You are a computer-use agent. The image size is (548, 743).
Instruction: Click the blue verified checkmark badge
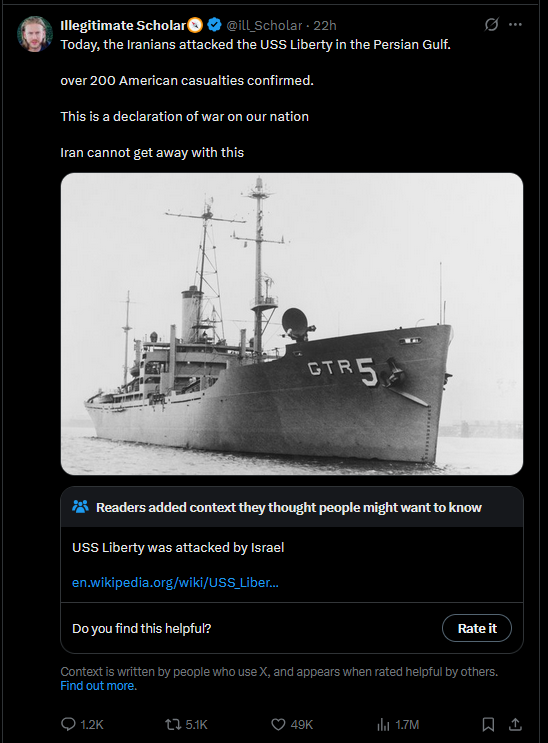[x=214, y=25]
